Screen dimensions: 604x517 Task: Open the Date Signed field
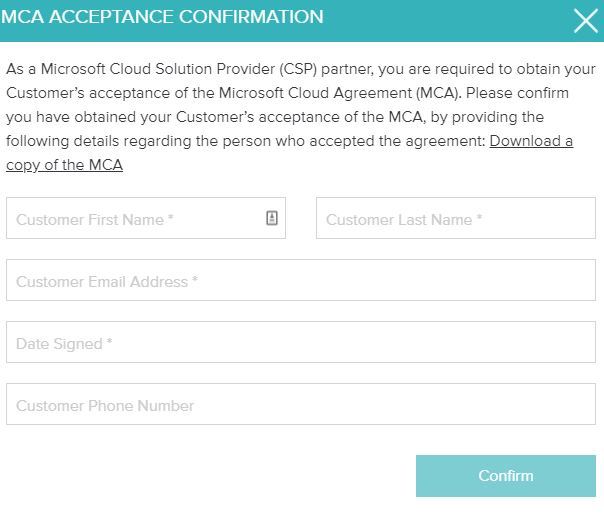coord(300,343)
